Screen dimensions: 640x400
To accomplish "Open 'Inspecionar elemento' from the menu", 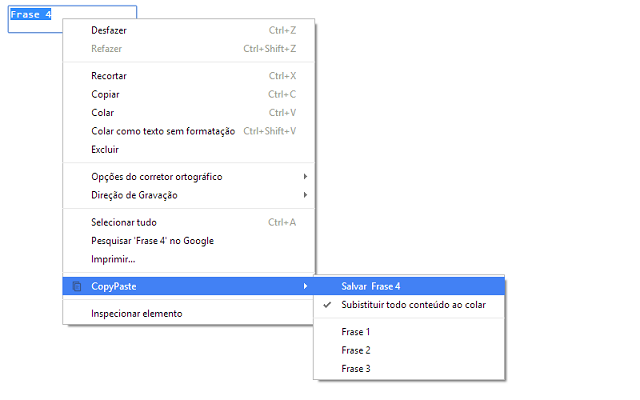I will coord(136,314).
